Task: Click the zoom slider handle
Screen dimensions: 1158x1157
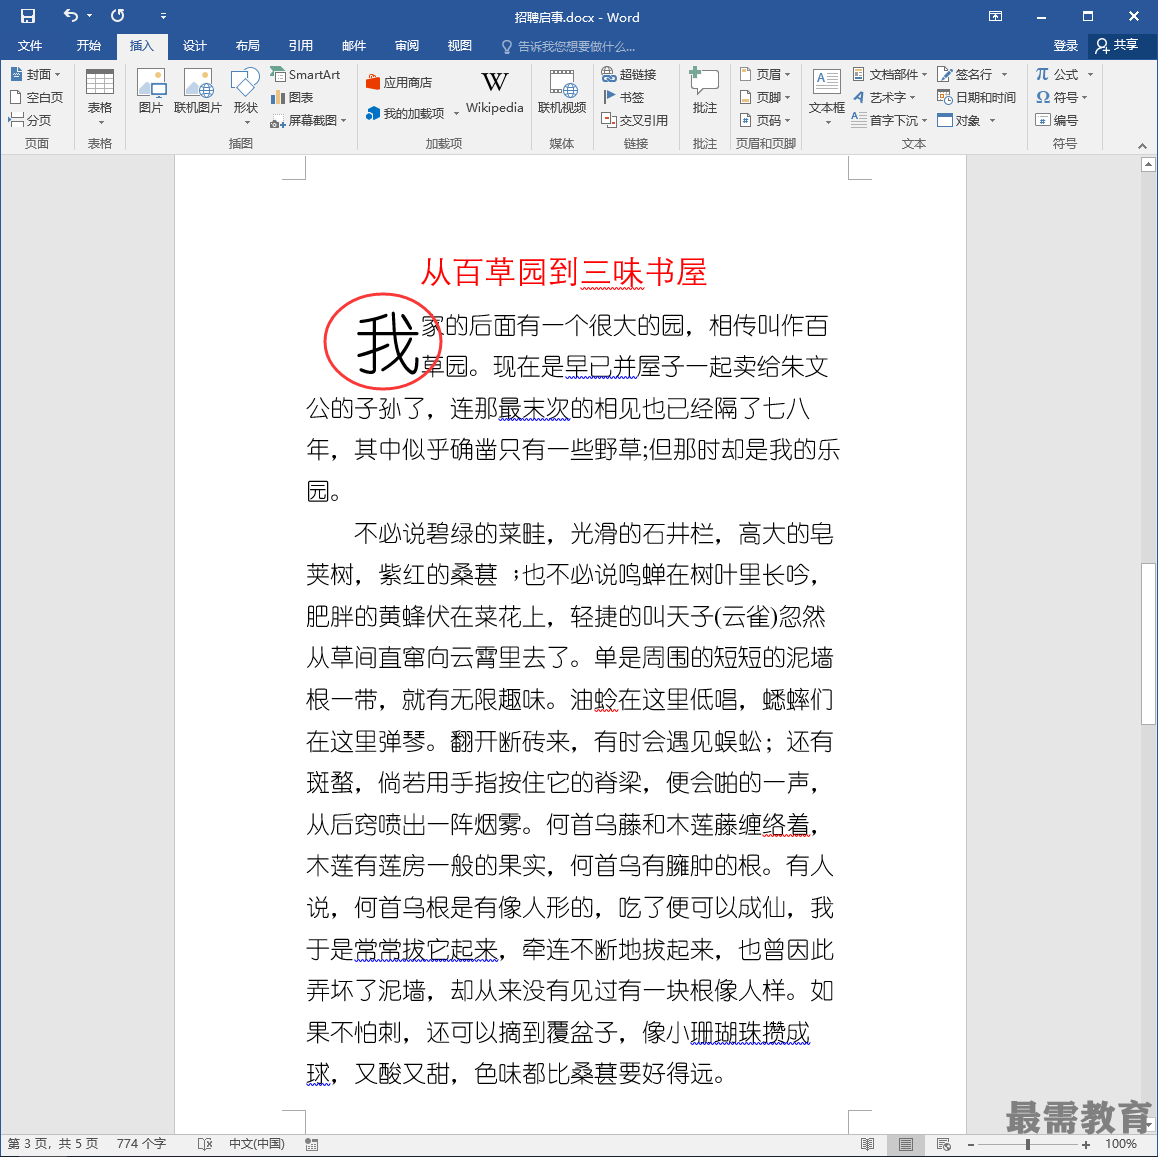Action: (1027, 1144)
